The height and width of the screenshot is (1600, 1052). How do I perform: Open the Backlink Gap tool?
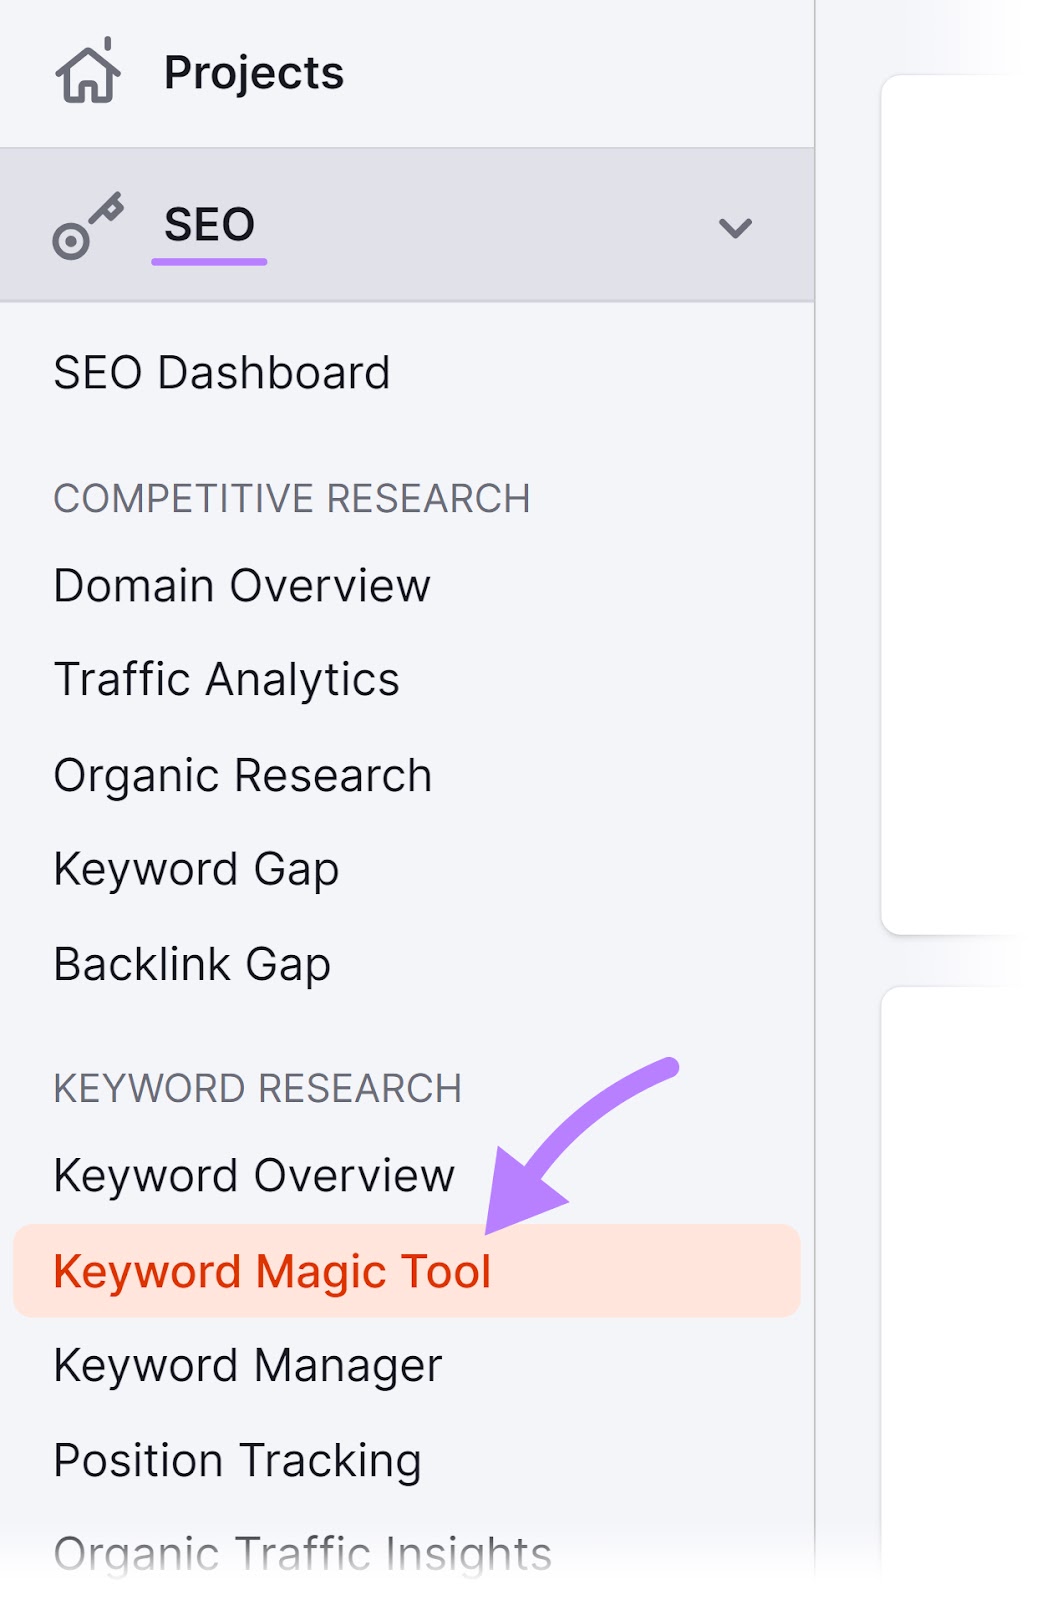click(x=192, y=964)
